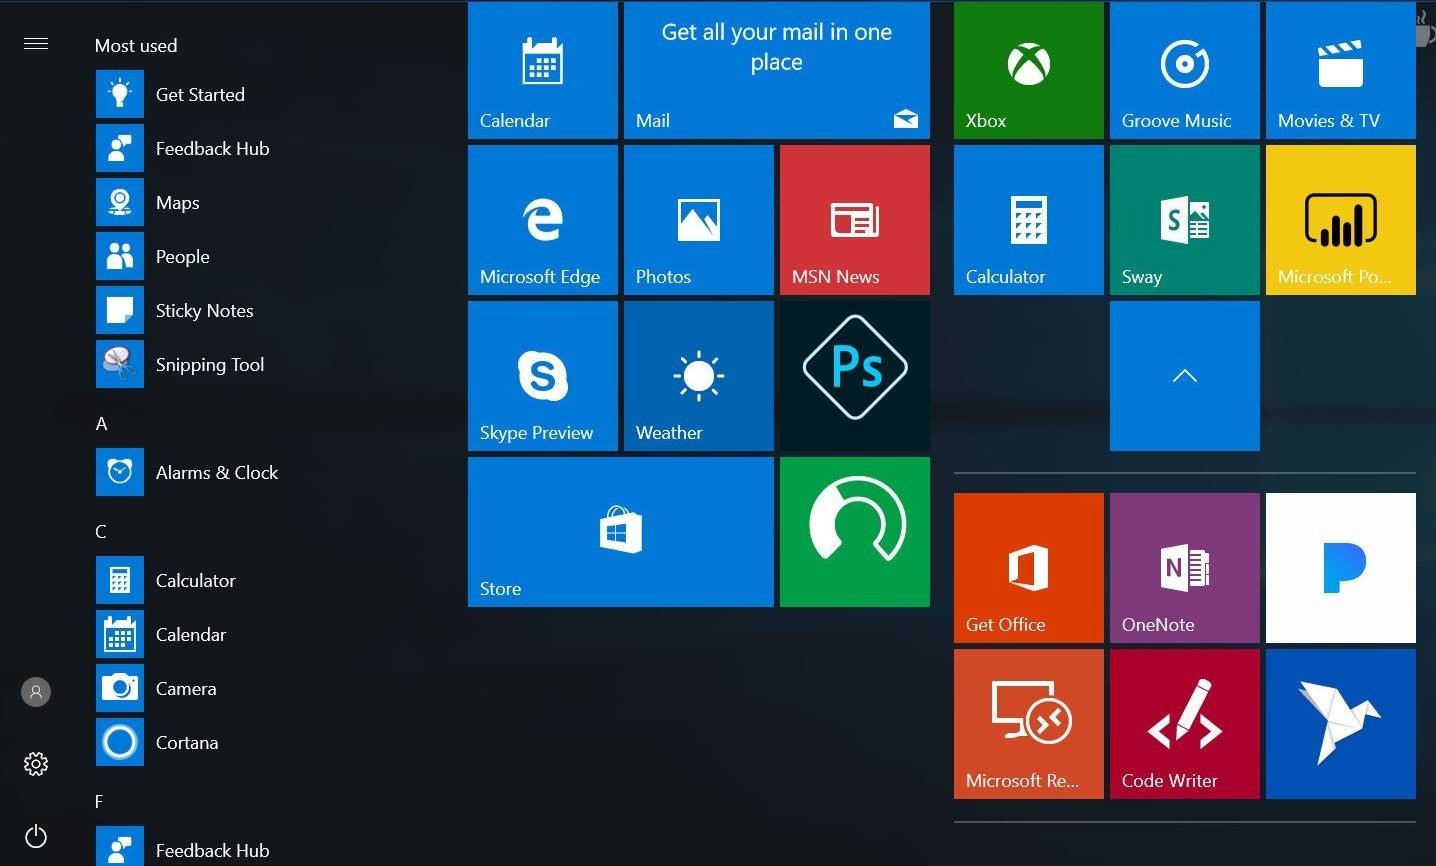Launch the Xbox tile
Viewport: 1436px width, 866px height.
1029,70
